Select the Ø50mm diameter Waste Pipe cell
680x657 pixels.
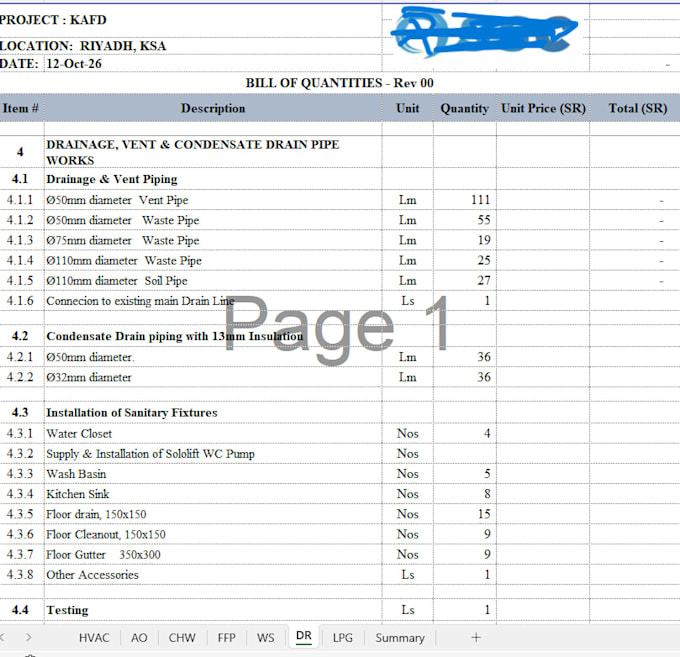coord(213,220)
